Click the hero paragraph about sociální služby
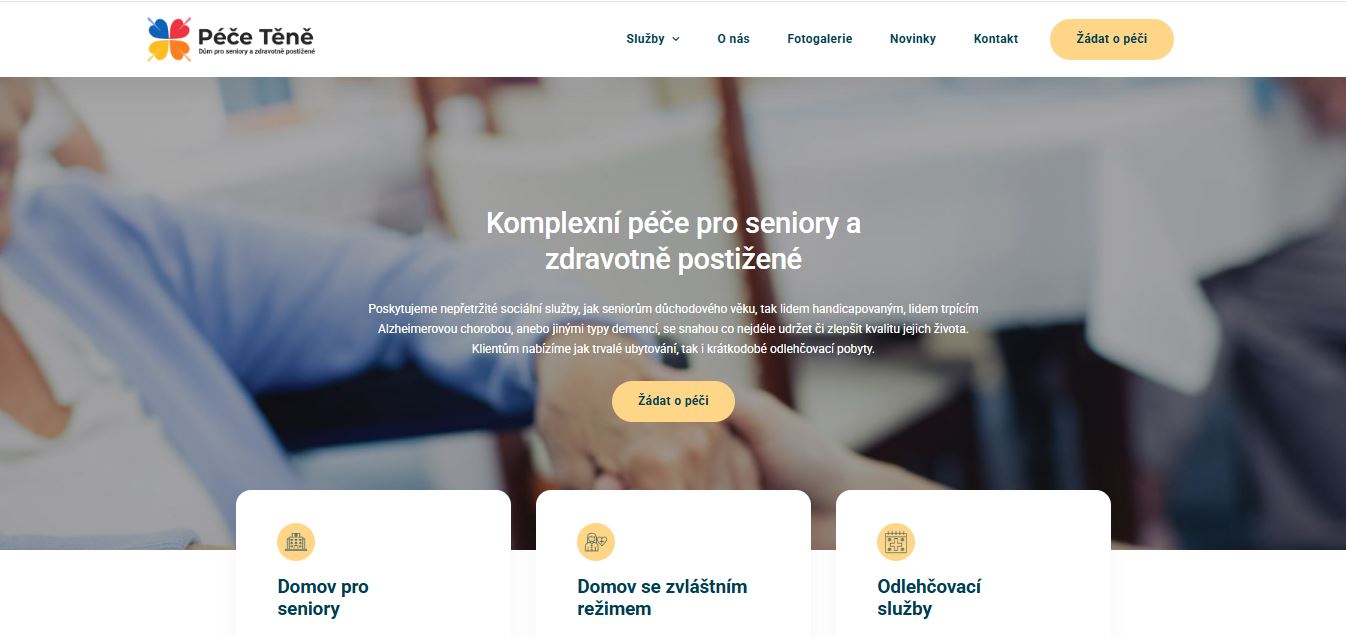The image size is (1346, 637). (x=673, y=329)
